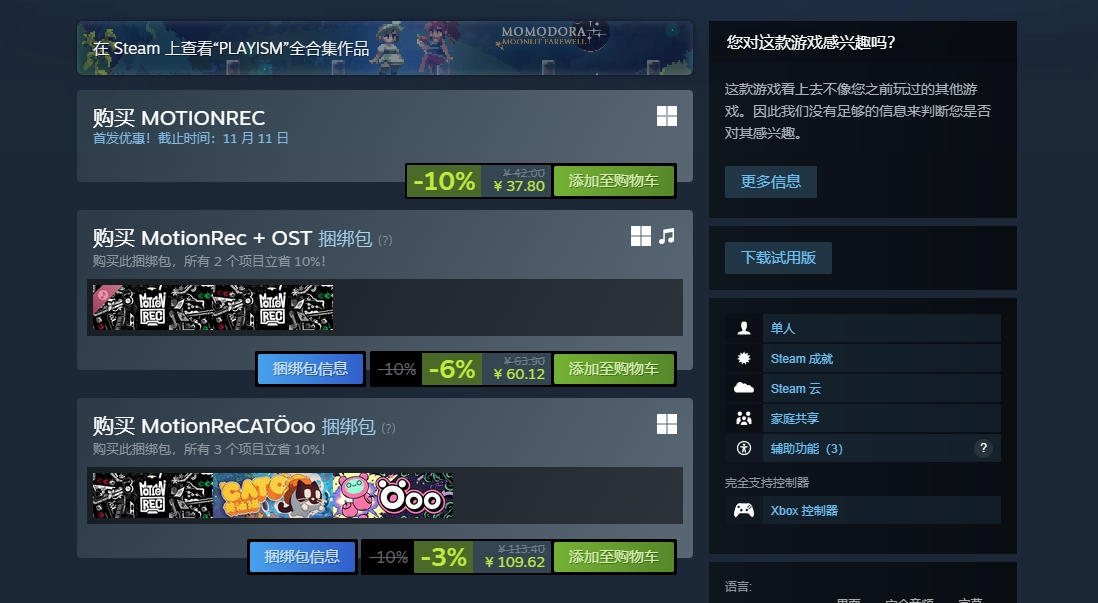This screenshot has height=603, width=1098.
Task: Open 更多信息 for more information
Action: [771, 182]
